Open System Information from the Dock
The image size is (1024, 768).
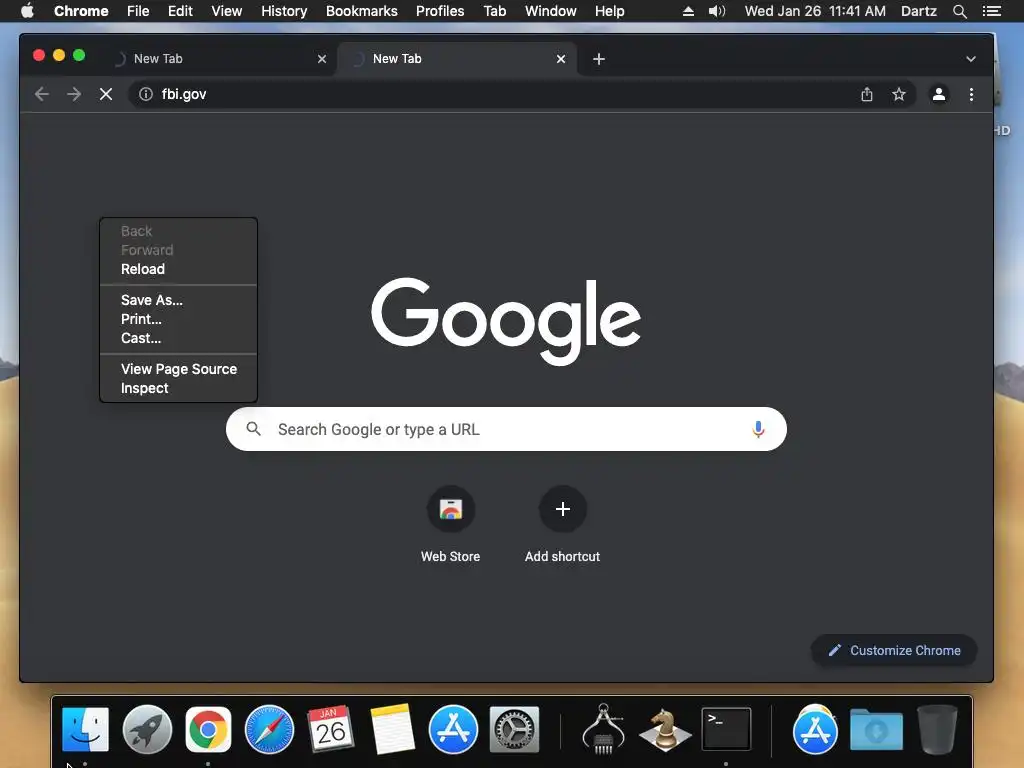tap(603, 729)
